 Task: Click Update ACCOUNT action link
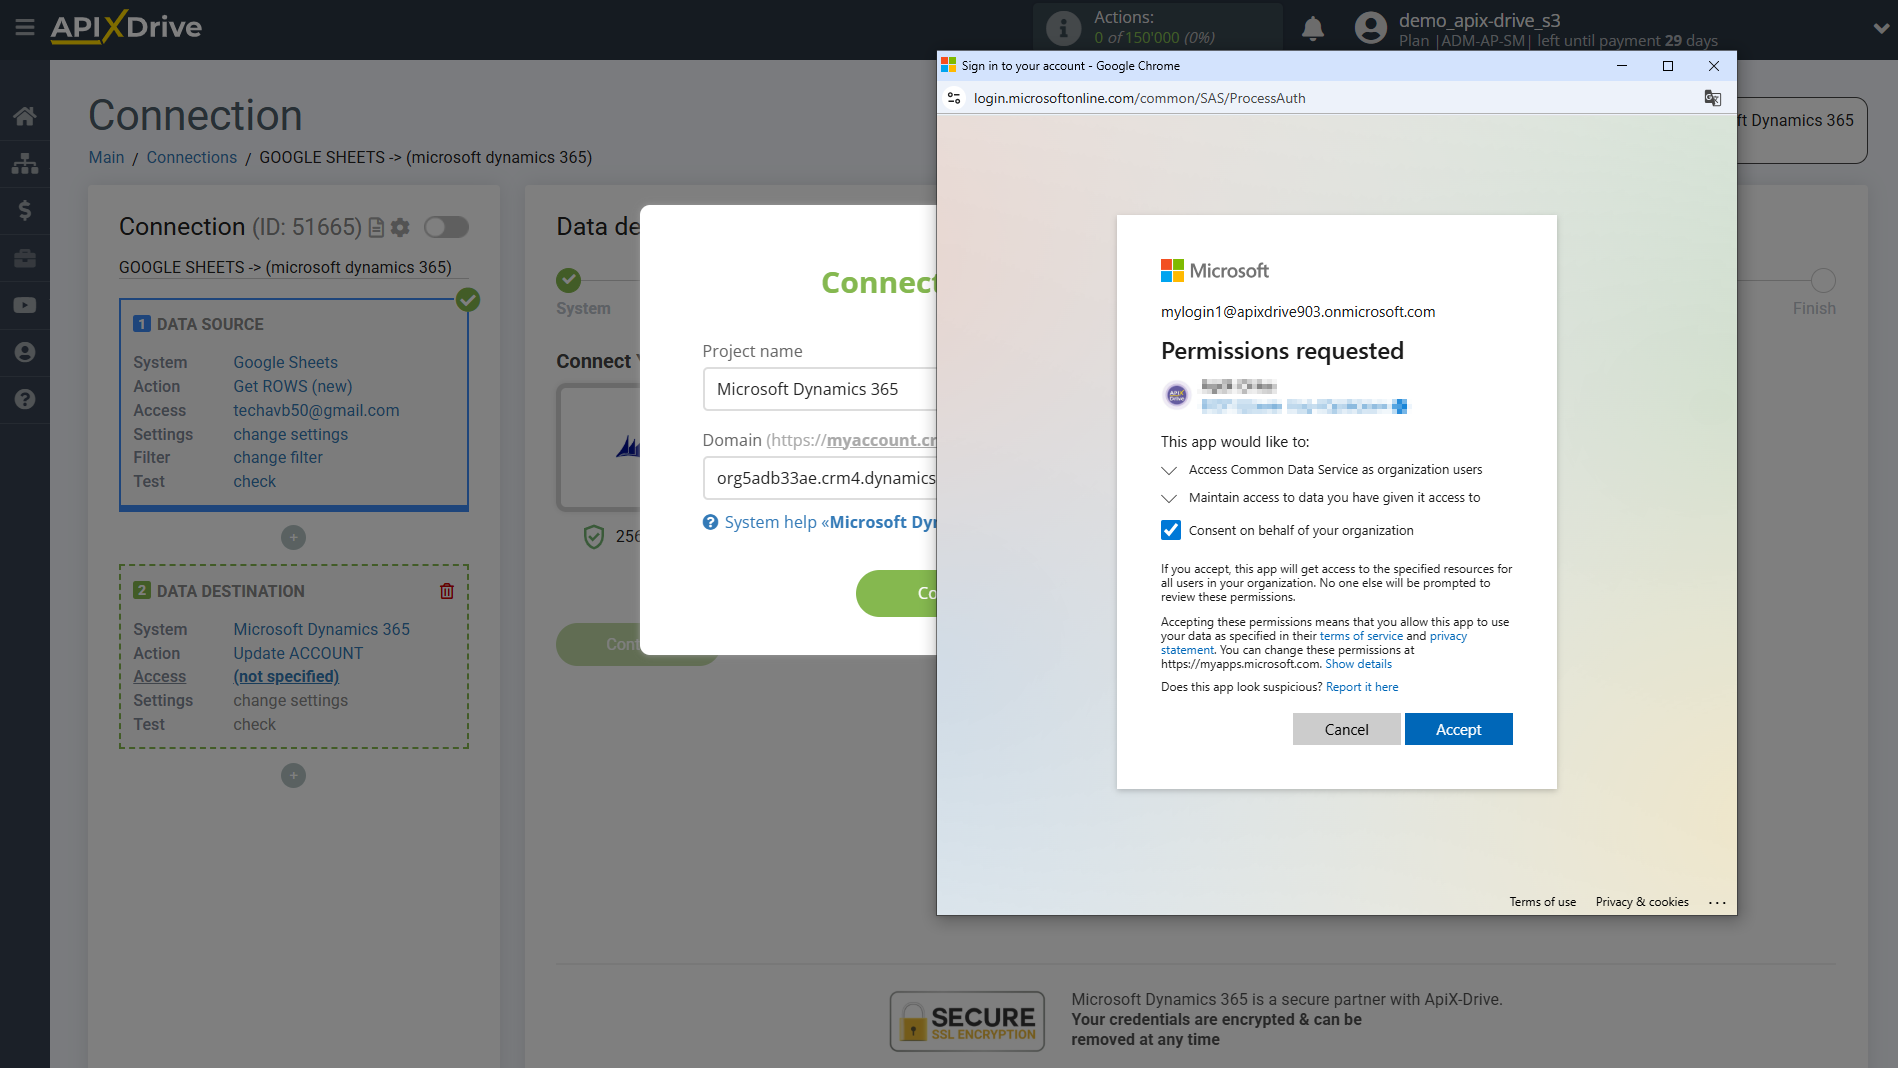click(x=298, y=653)
